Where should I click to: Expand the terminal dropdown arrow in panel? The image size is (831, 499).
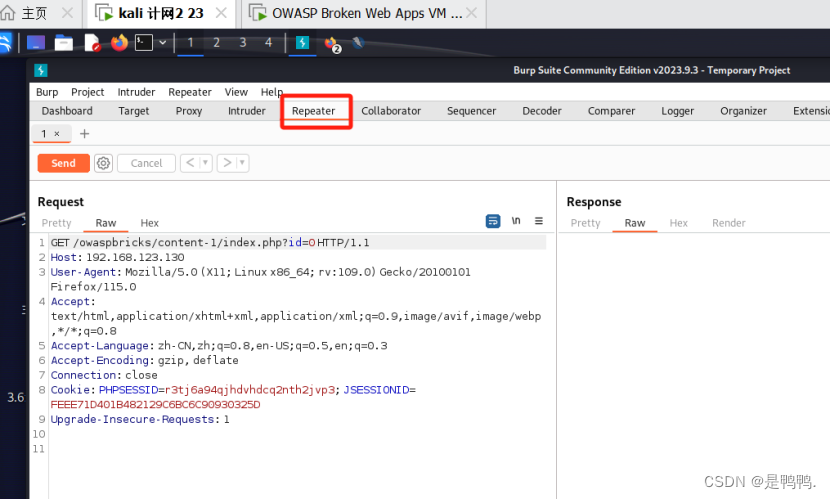point(163,42)
